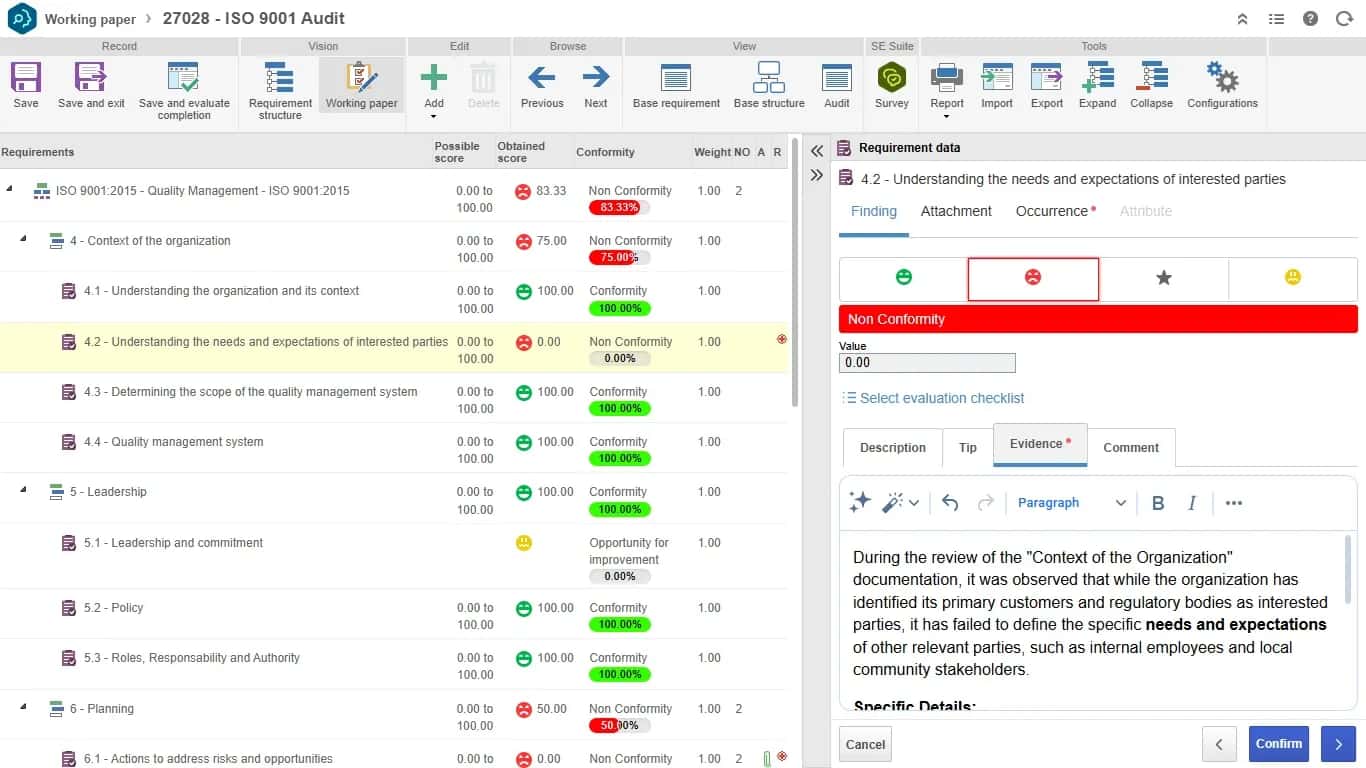Open the Requirement structure view

click(280, 78)
